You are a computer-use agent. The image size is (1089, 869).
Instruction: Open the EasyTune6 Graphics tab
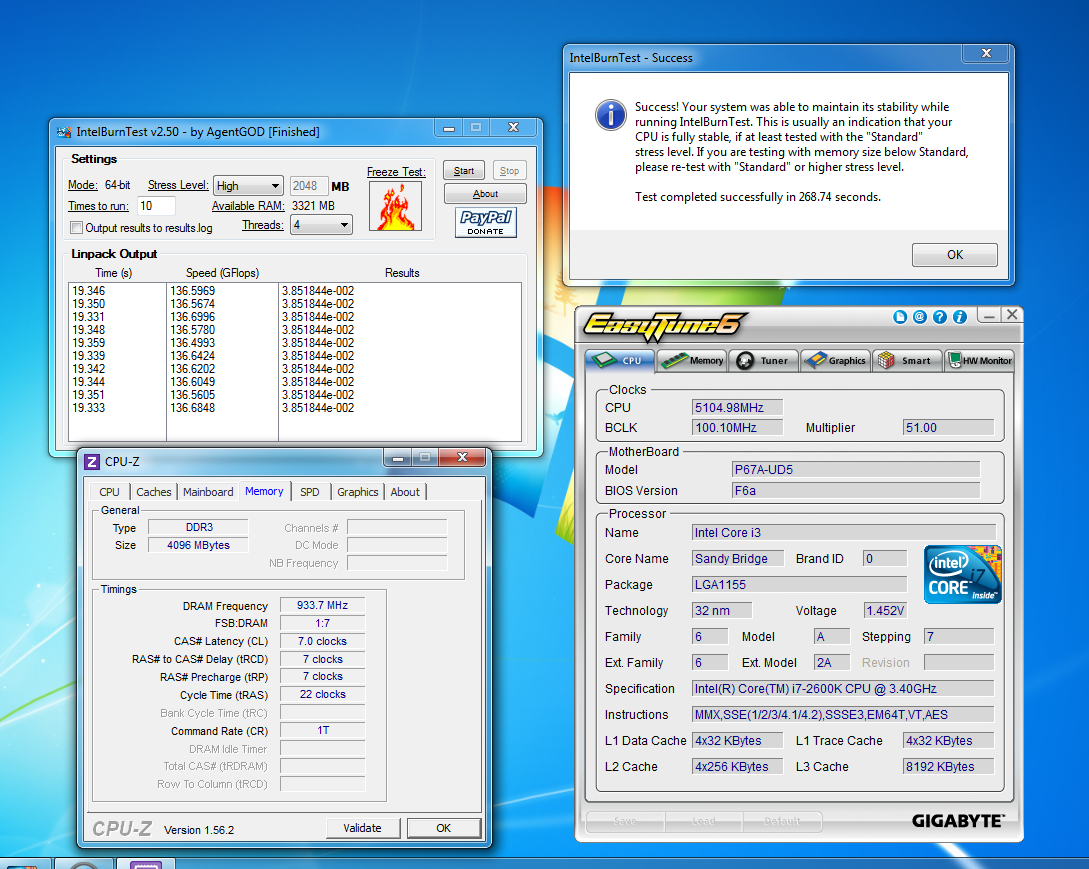(x=835, y=361)
